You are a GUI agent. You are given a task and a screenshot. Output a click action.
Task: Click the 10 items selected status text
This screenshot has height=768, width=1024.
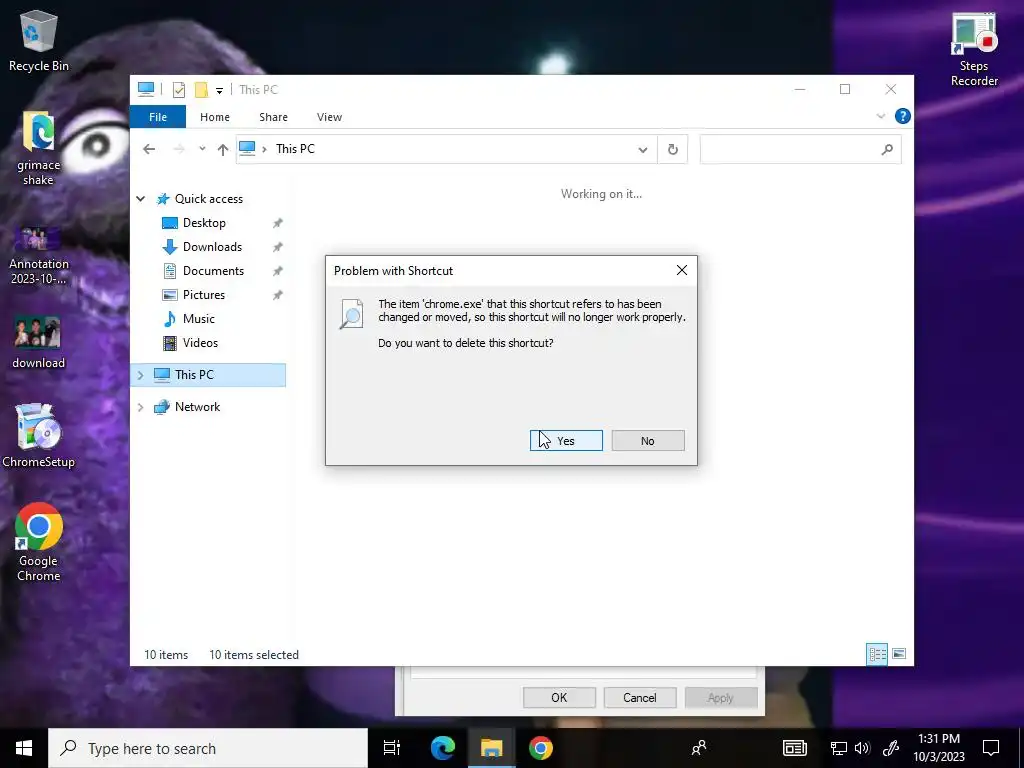[254, 655]
